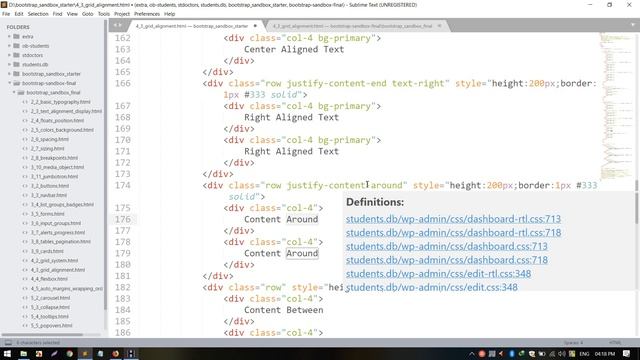Open 5_5_popovers.html file
The height and width of the screenshot is (360, 640).
(51, 326)
